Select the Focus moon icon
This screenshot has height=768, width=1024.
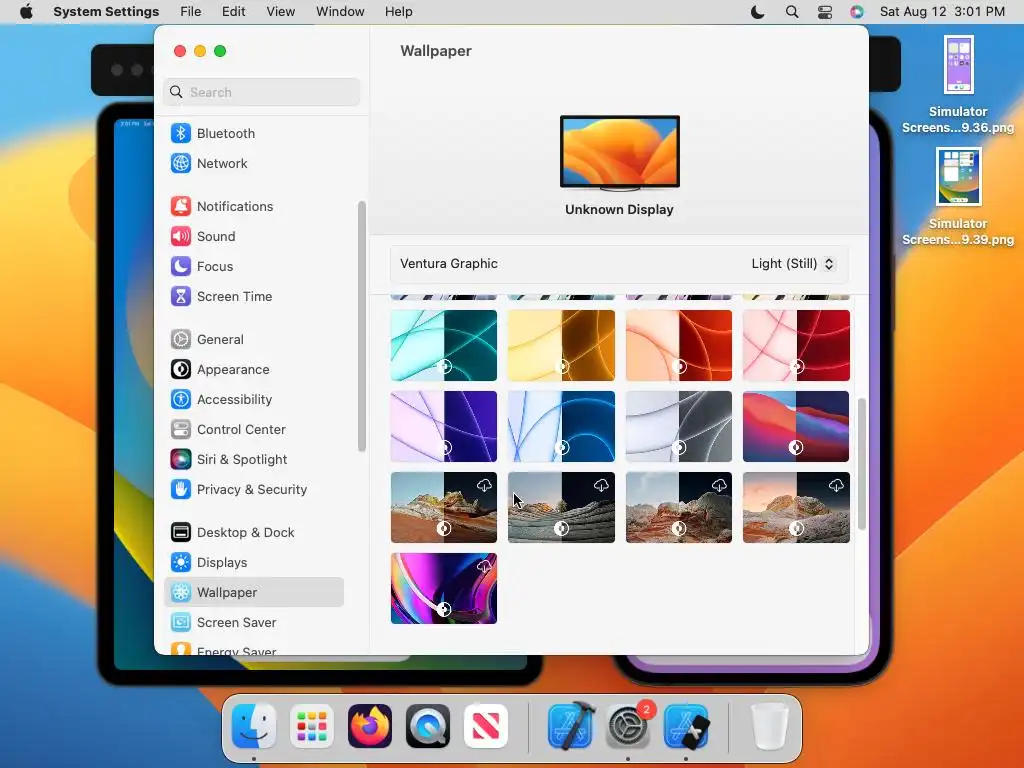(x=181, y=266)
